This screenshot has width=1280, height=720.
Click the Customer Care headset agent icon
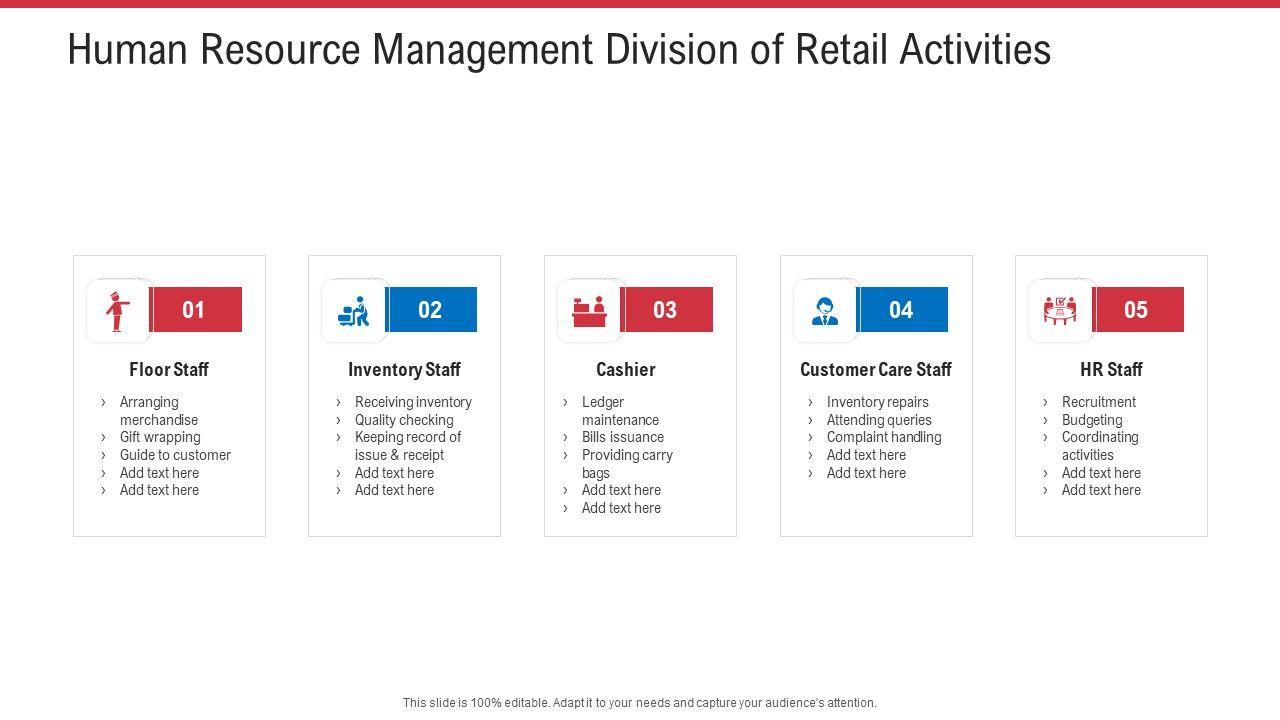pos(825,311)
